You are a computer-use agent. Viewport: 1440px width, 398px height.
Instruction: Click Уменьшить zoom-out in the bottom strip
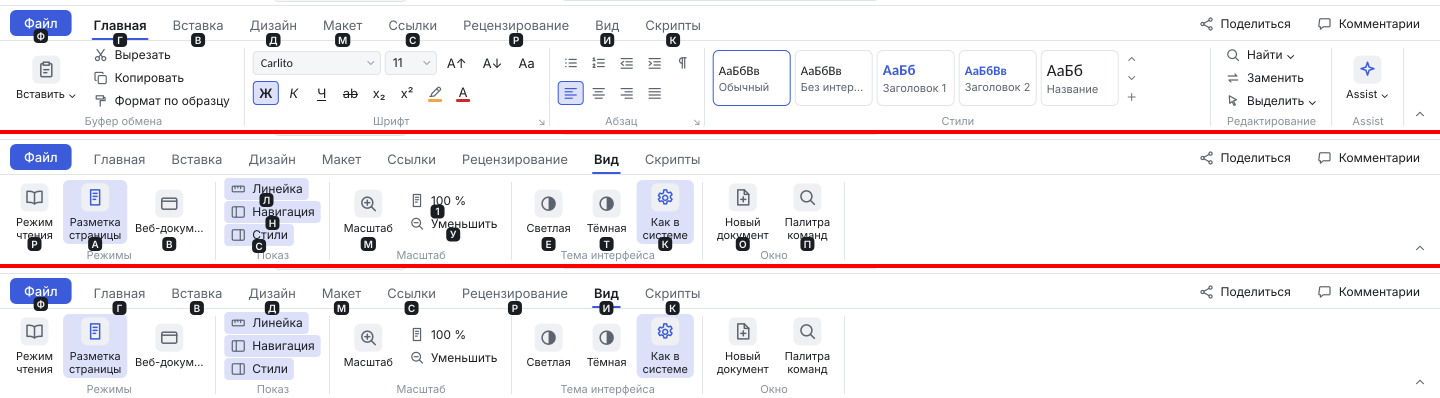pos(454,358)
